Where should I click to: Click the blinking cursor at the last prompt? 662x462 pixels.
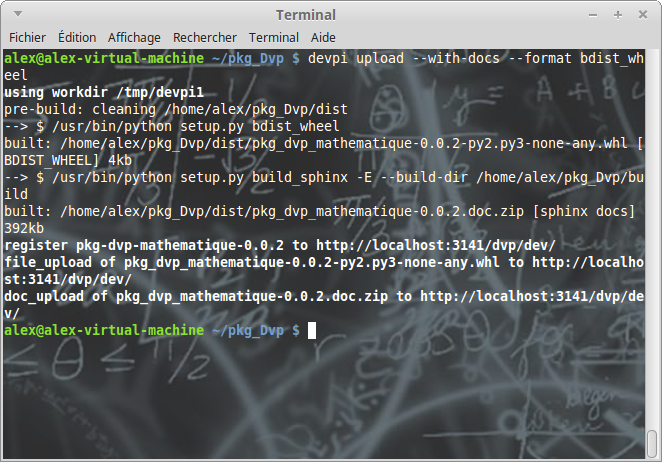311,330
